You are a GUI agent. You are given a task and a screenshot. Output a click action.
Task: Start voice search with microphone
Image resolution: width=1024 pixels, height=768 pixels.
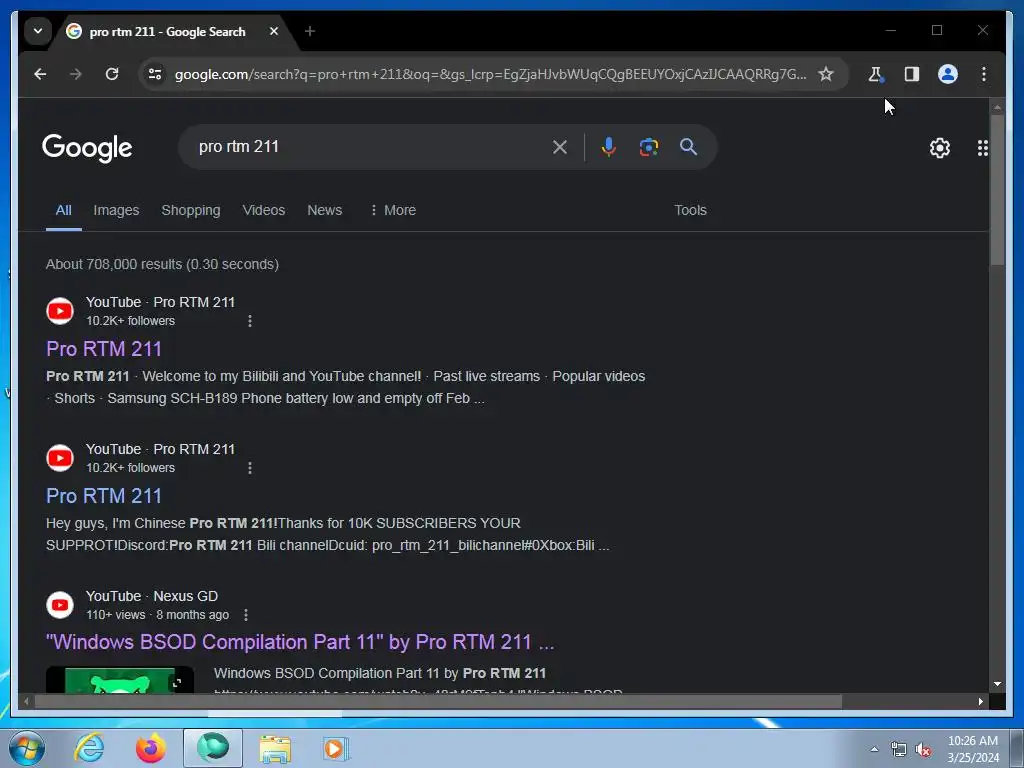[609, 147]
